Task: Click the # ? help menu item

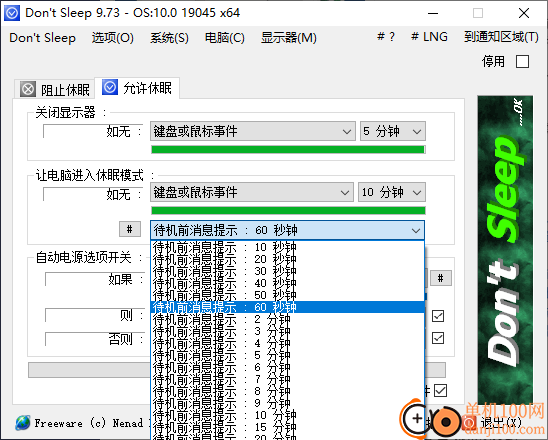Action: tap(386, 37)
